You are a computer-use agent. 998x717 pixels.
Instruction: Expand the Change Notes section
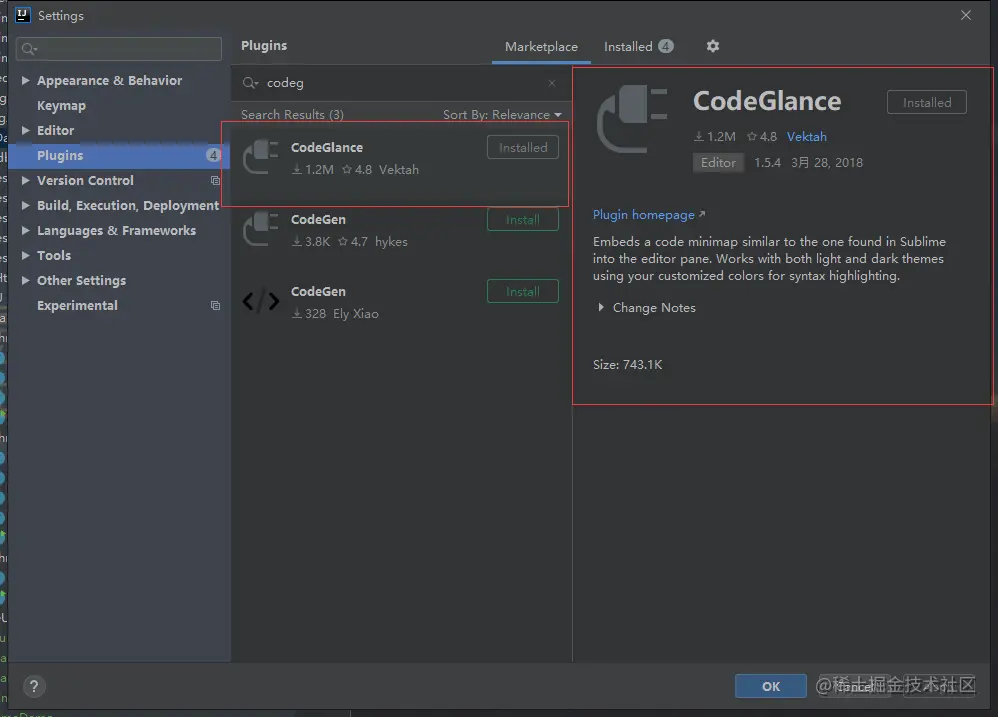click(x=600, y=307)
